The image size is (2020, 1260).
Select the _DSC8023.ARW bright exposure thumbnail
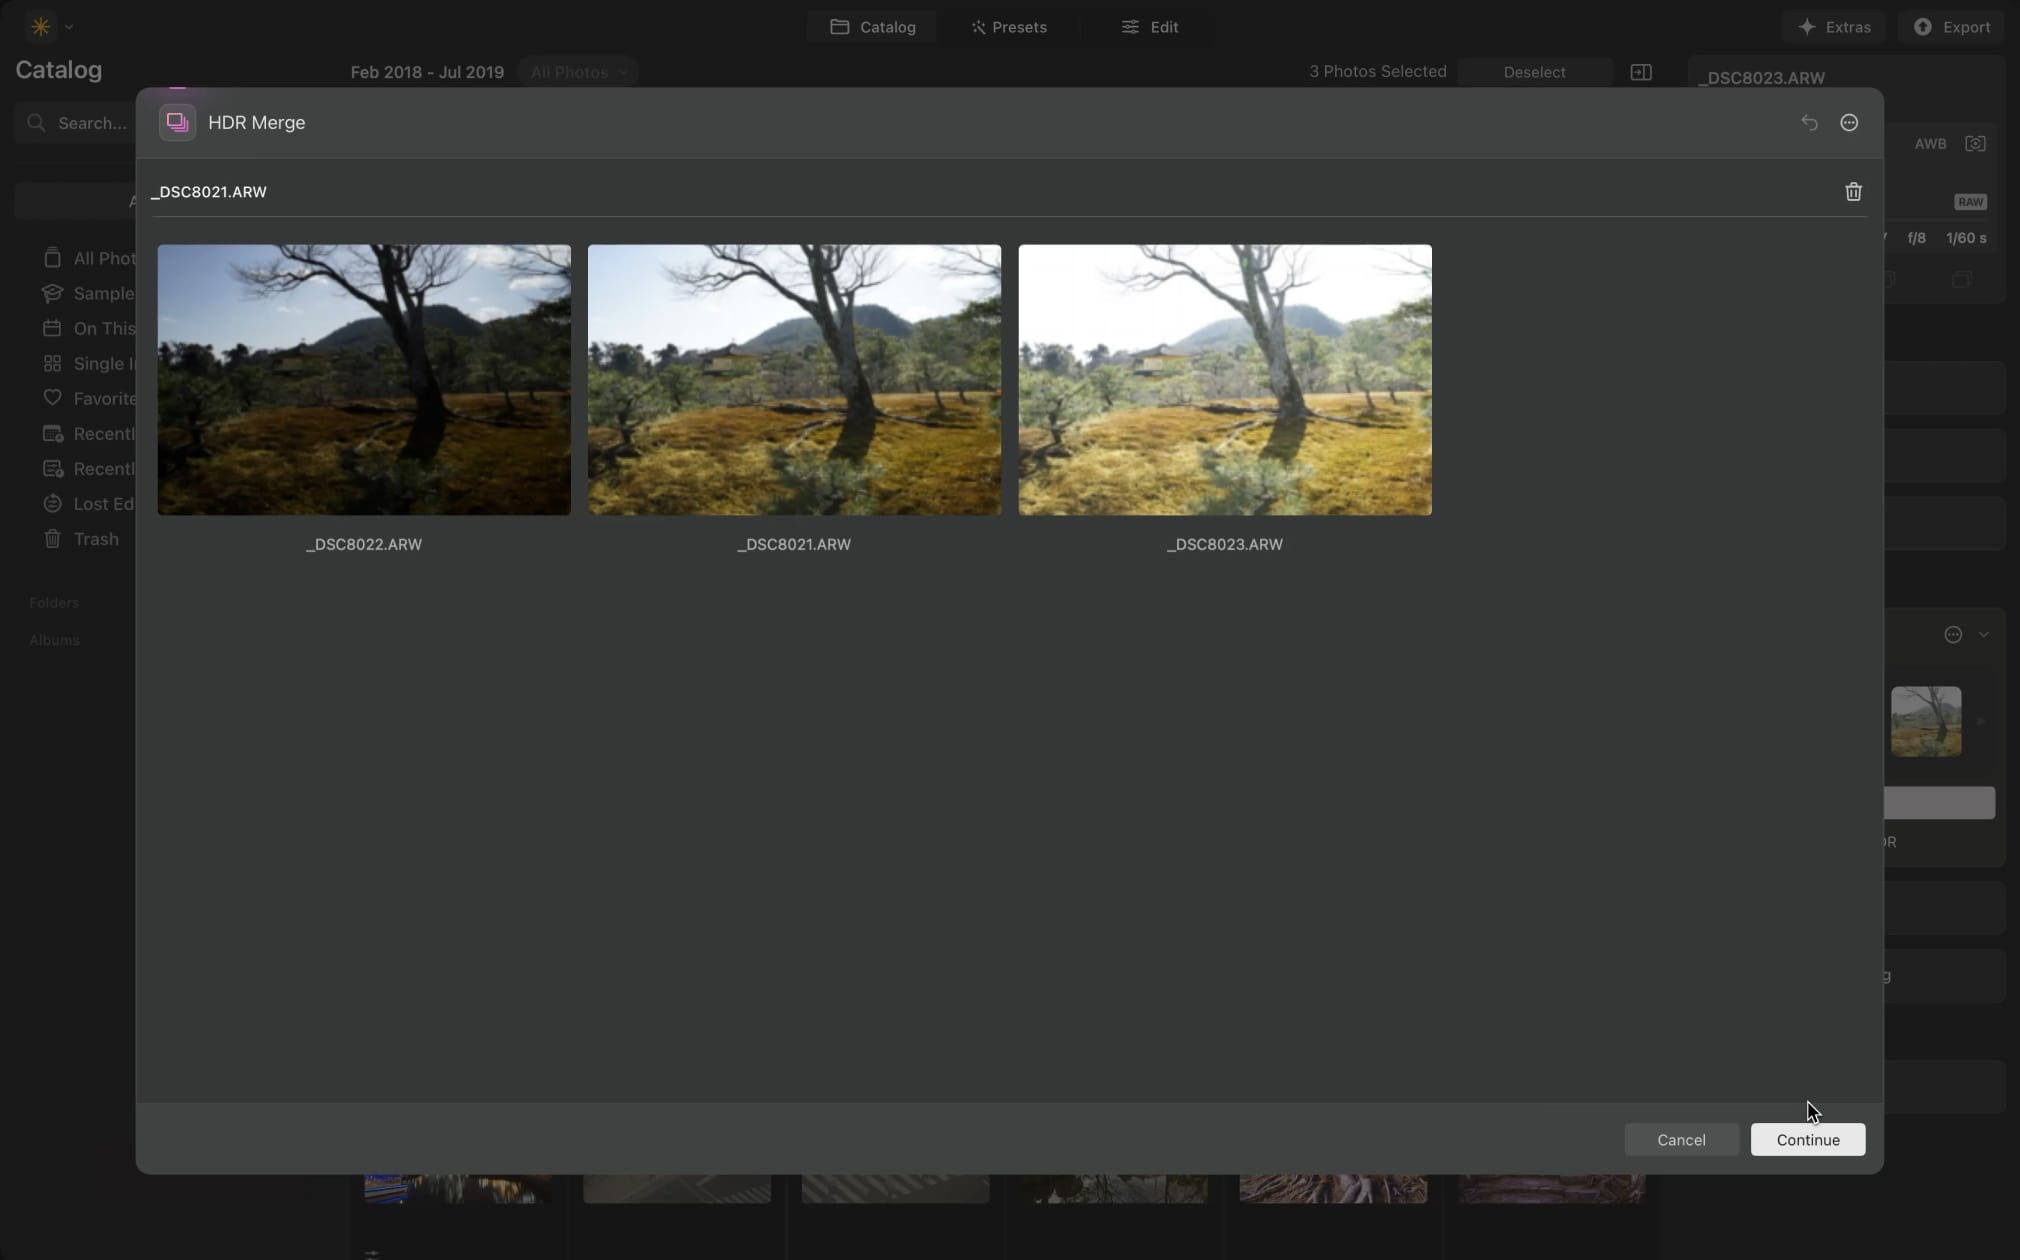pos(1225,380)
